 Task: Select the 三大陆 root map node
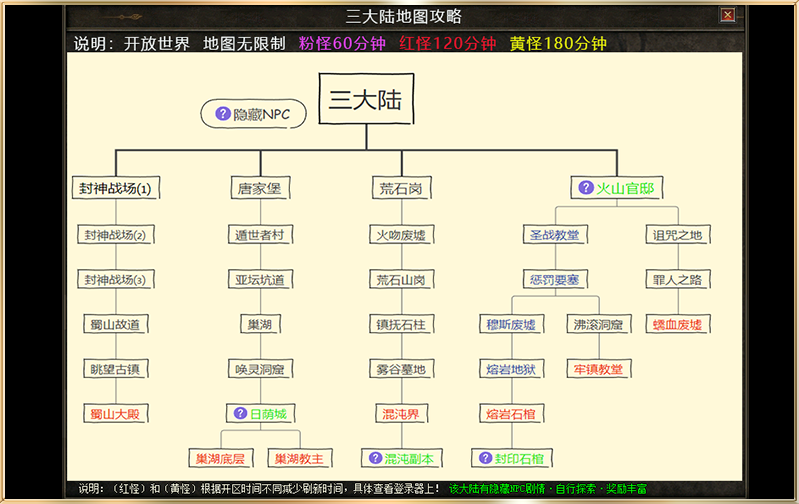click(366, 100)
